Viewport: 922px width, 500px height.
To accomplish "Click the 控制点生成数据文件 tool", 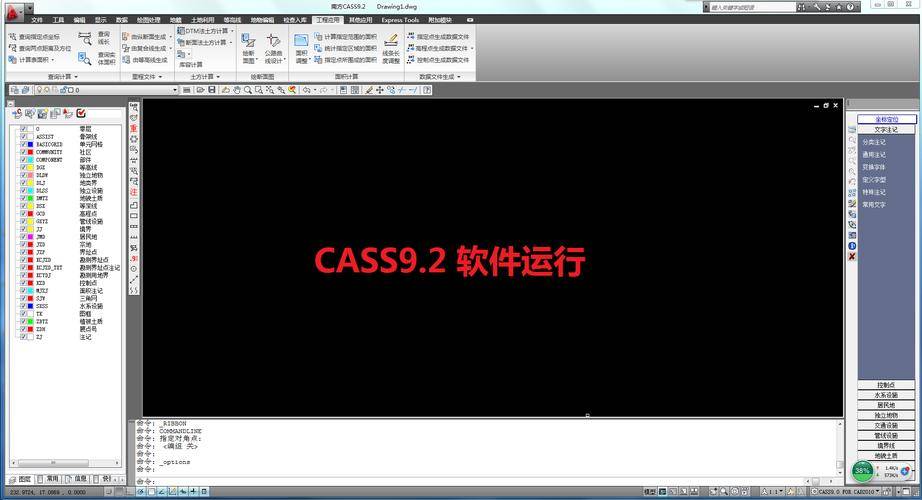I will coord(438,60).
